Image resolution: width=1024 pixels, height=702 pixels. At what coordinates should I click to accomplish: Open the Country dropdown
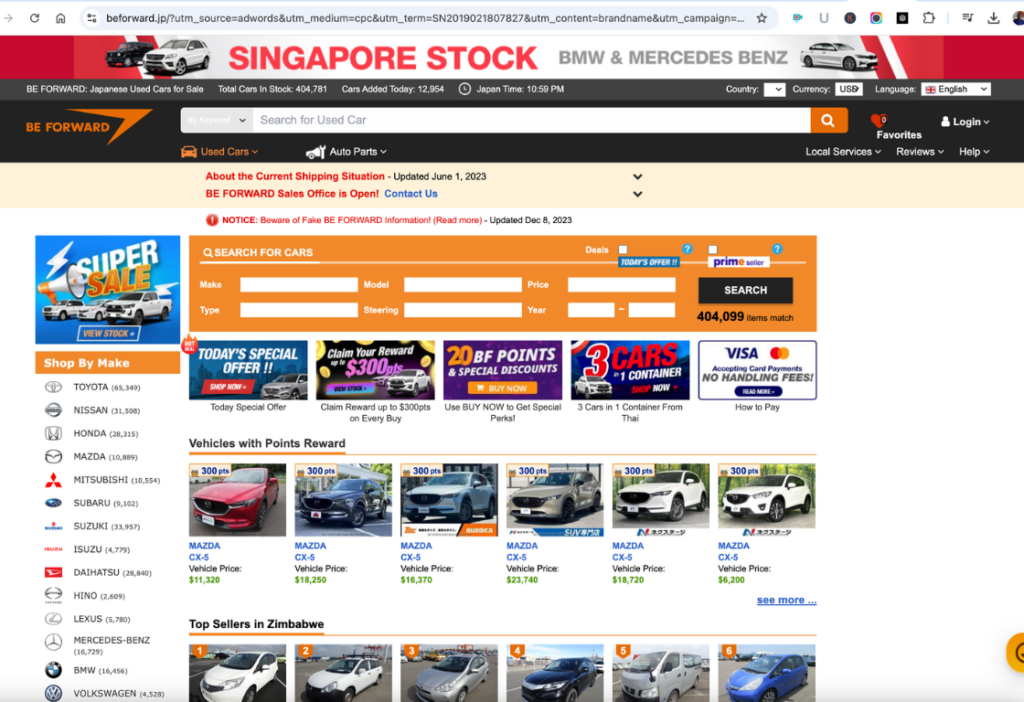tap(774, 89)
